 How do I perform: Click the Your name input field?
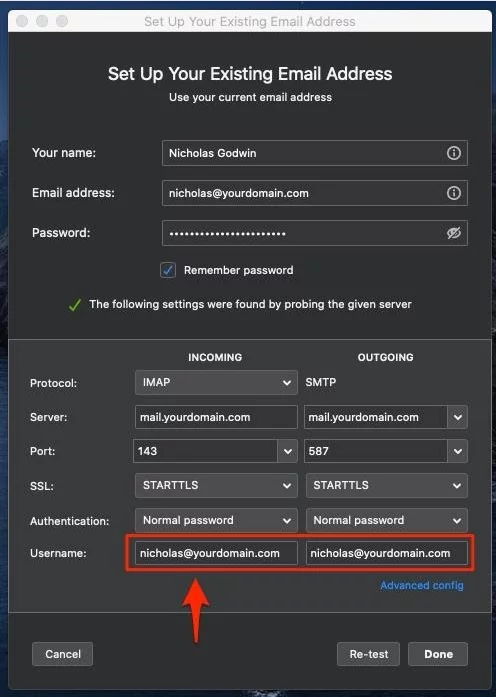pos(315,153)
